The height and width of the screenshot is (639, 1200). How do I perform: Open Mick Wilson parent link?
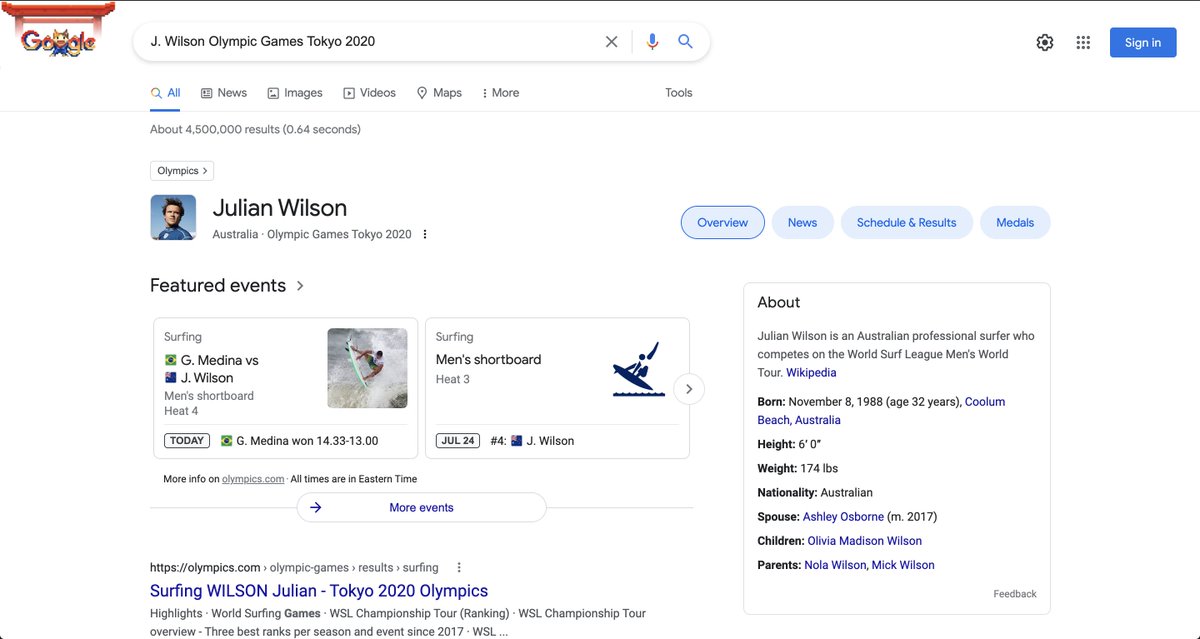(x=903, y=565)
